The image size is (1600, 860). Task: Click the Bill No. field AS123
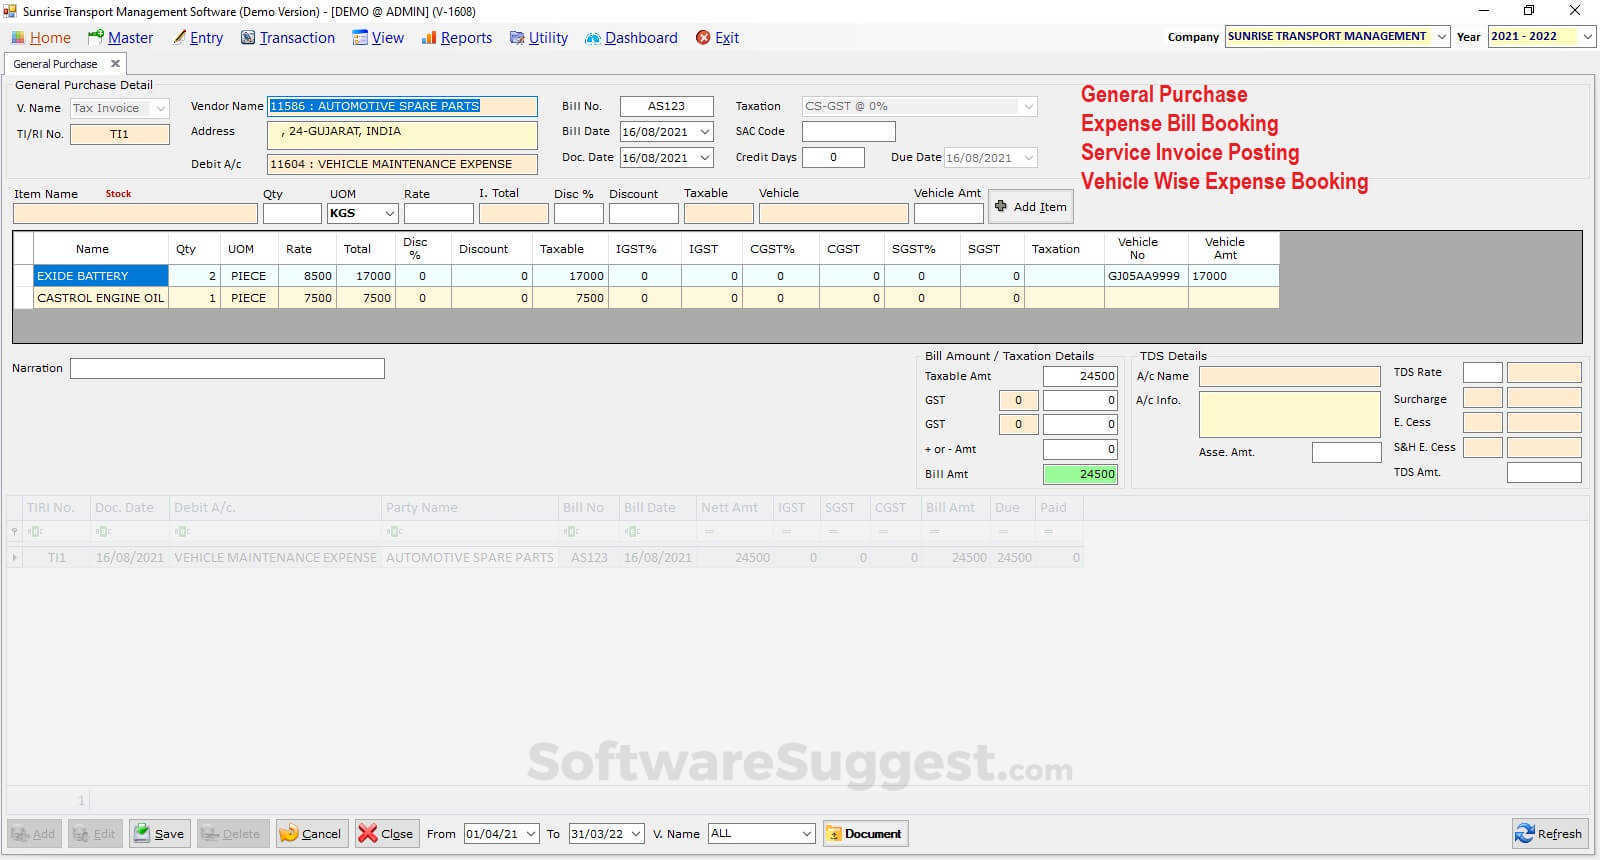tap(667, 106)
